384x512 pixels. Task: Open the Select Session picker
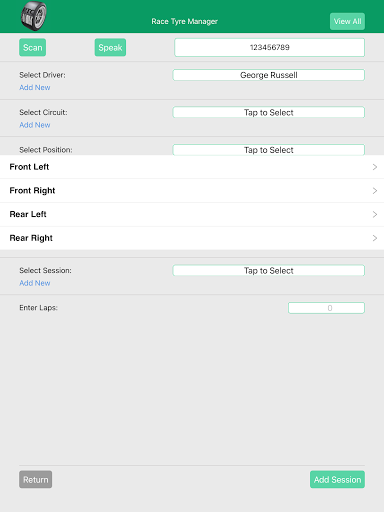click(x=269, y=270)
